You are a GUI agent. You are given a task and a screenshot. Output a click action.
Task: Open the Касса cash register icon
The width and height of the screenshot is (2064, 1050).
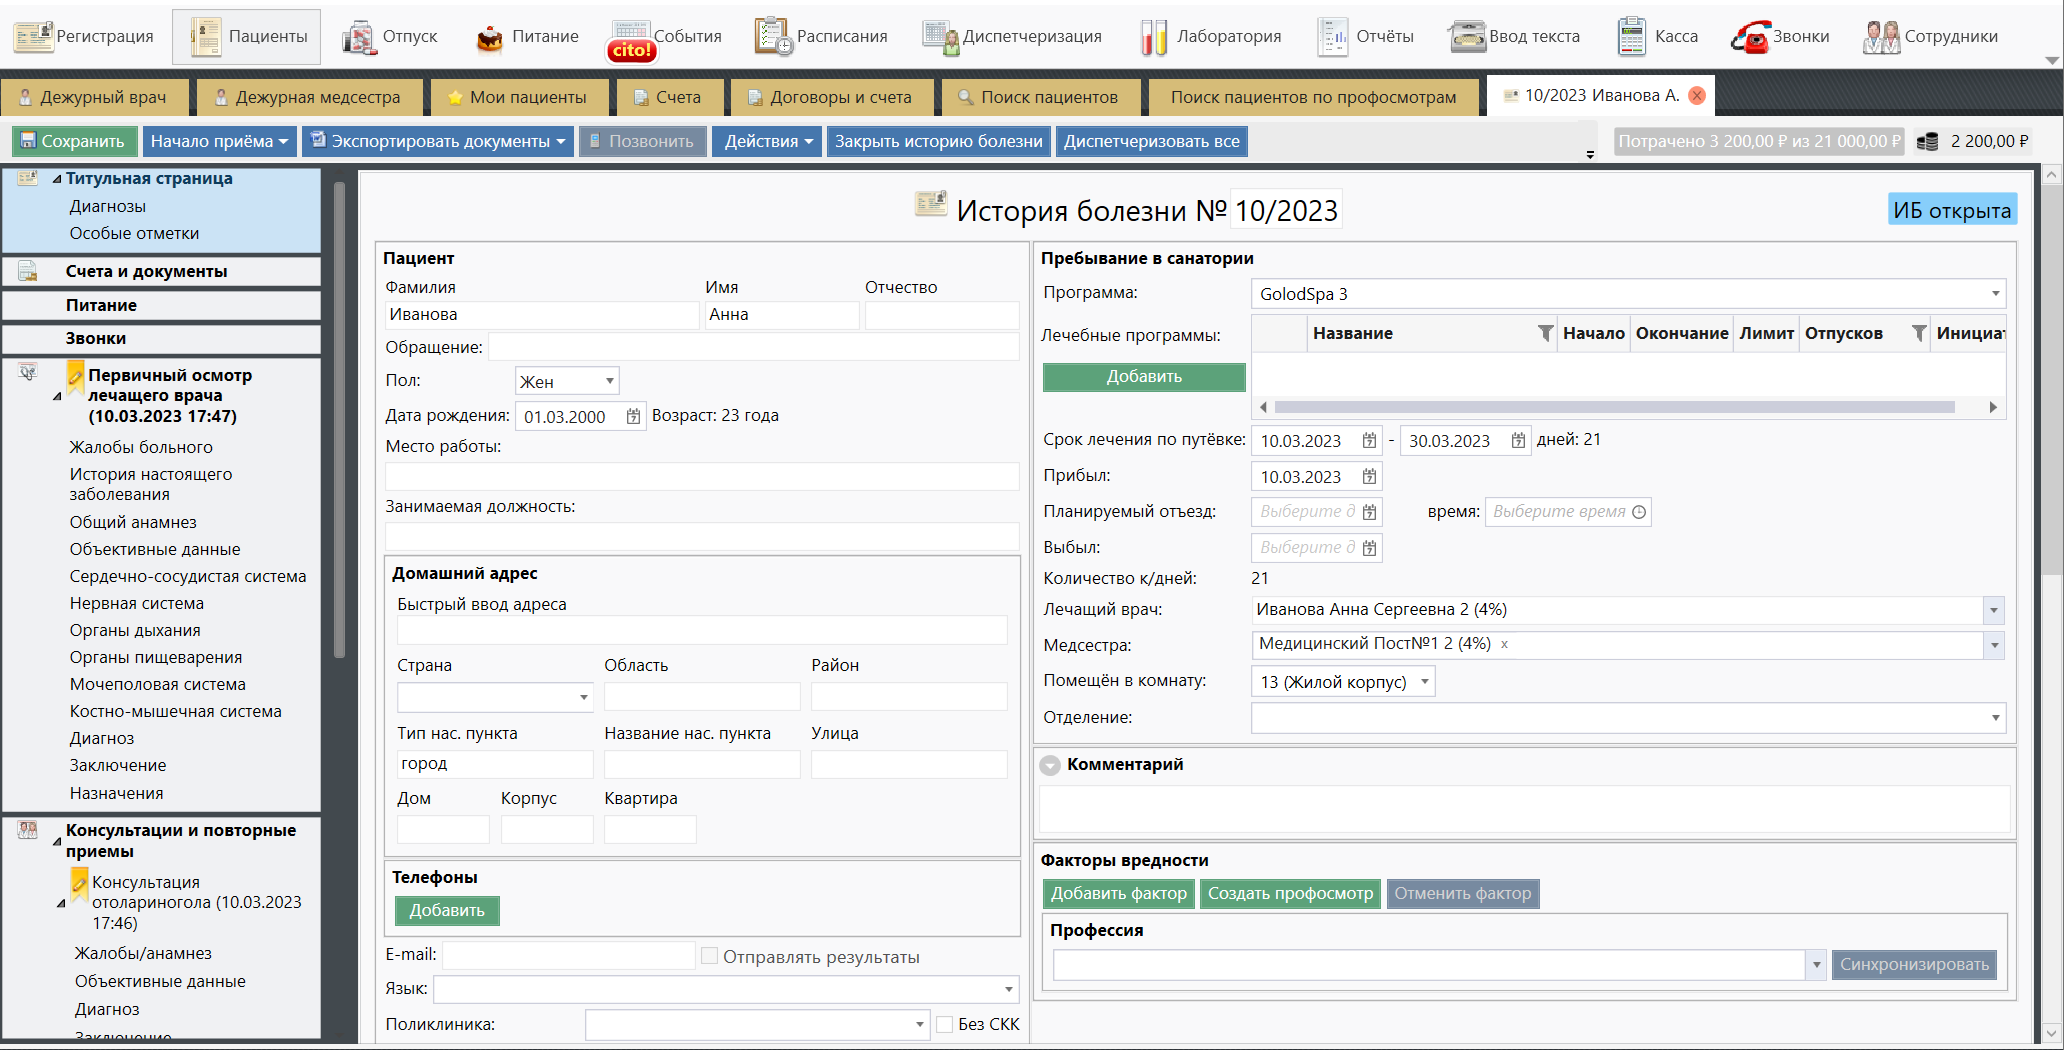[x=1631, y=37]
